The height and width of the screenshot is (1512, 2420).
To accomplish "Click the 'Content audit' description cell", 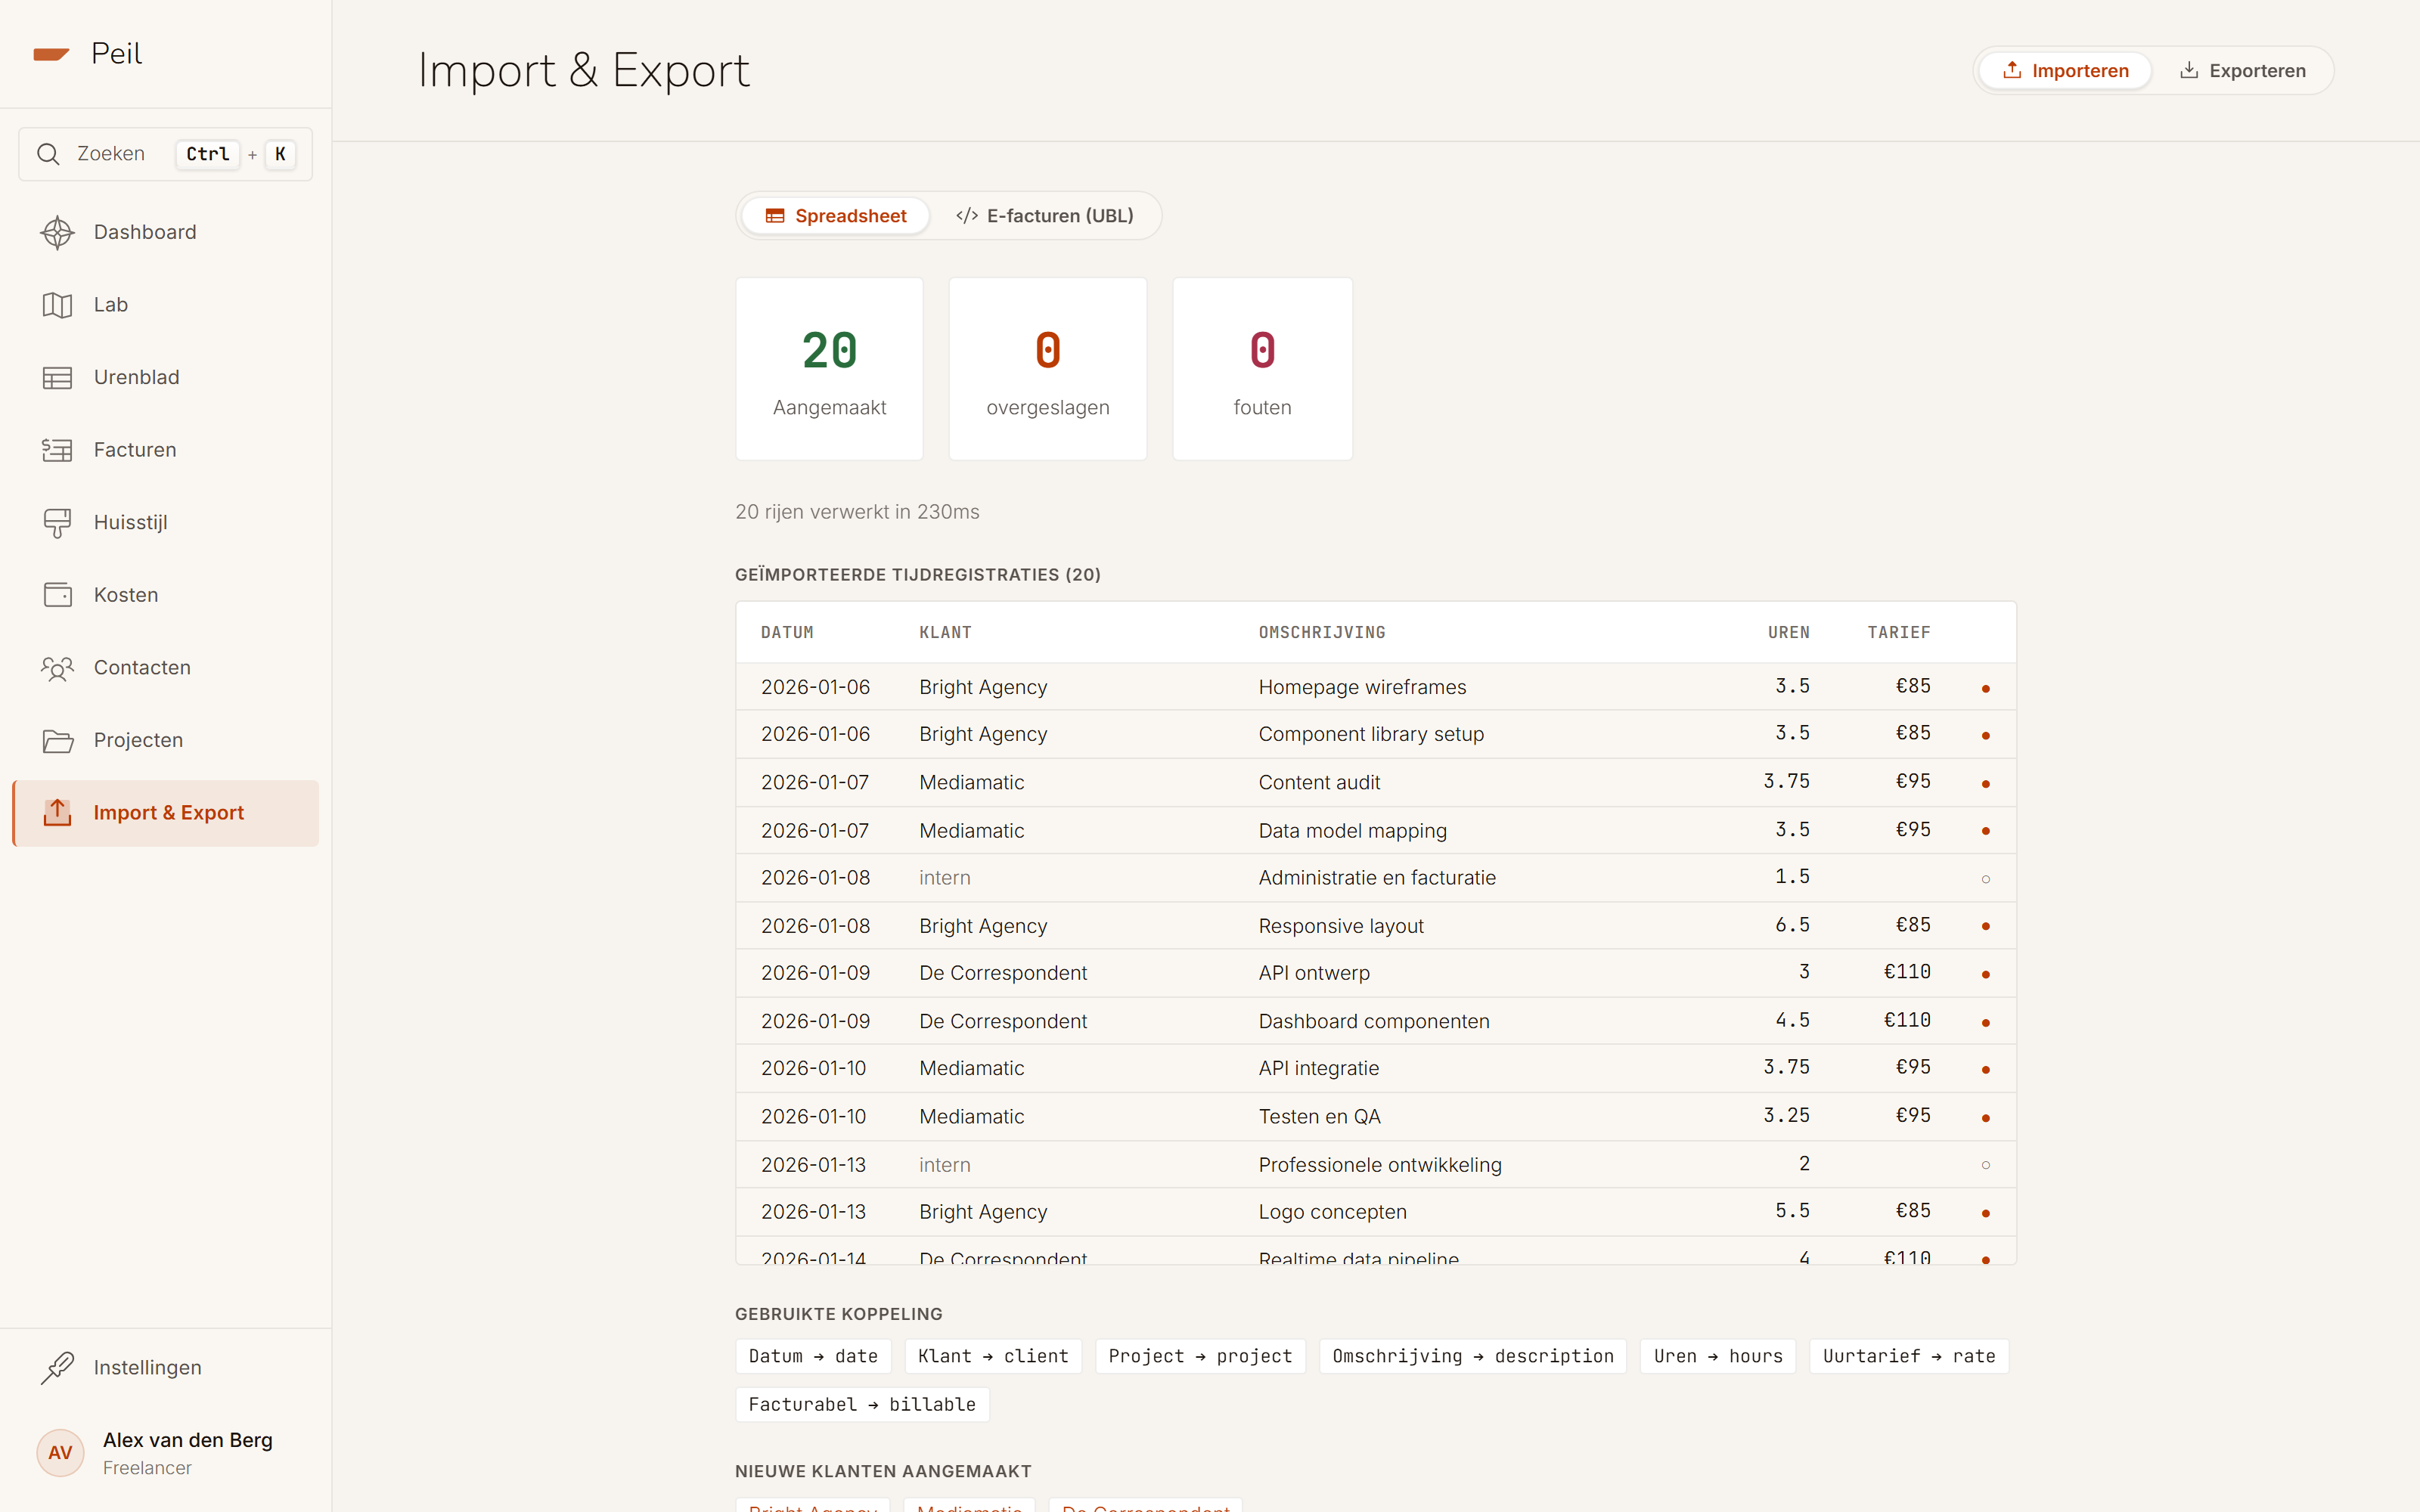I will coord(1319,782).
